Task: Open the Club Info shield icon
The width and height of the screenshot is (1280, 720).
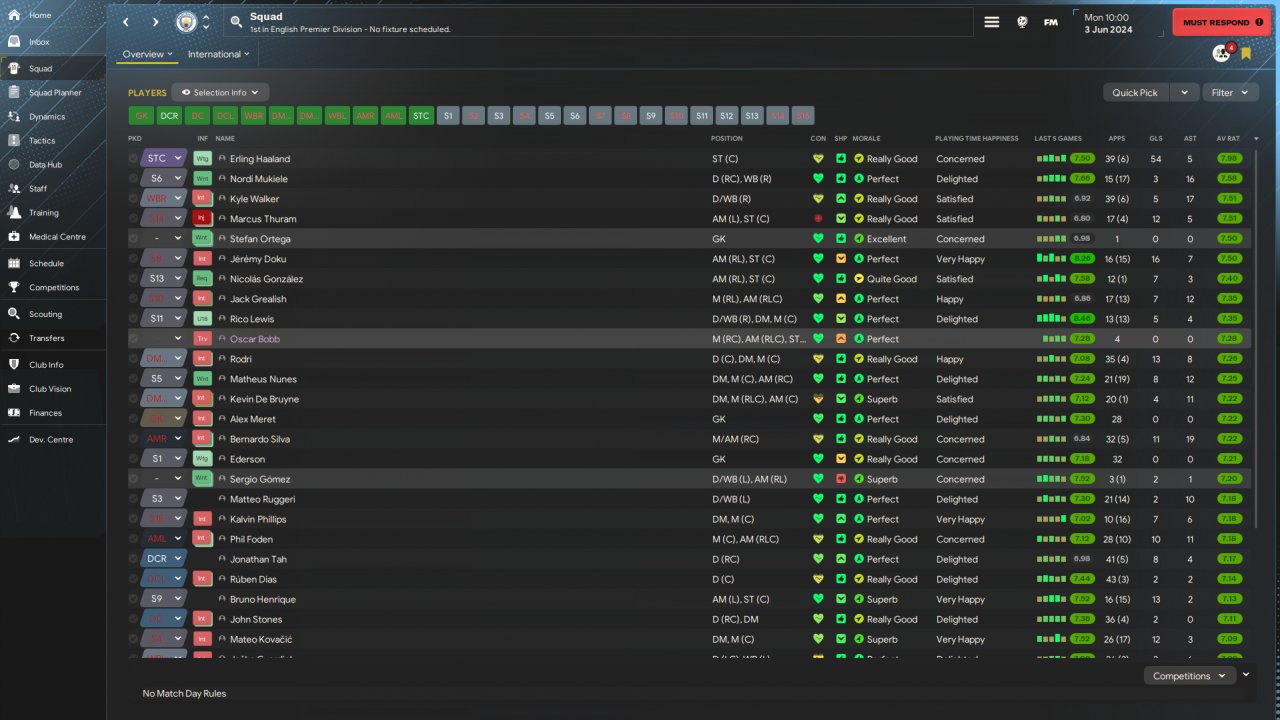Action: [14, 365]
